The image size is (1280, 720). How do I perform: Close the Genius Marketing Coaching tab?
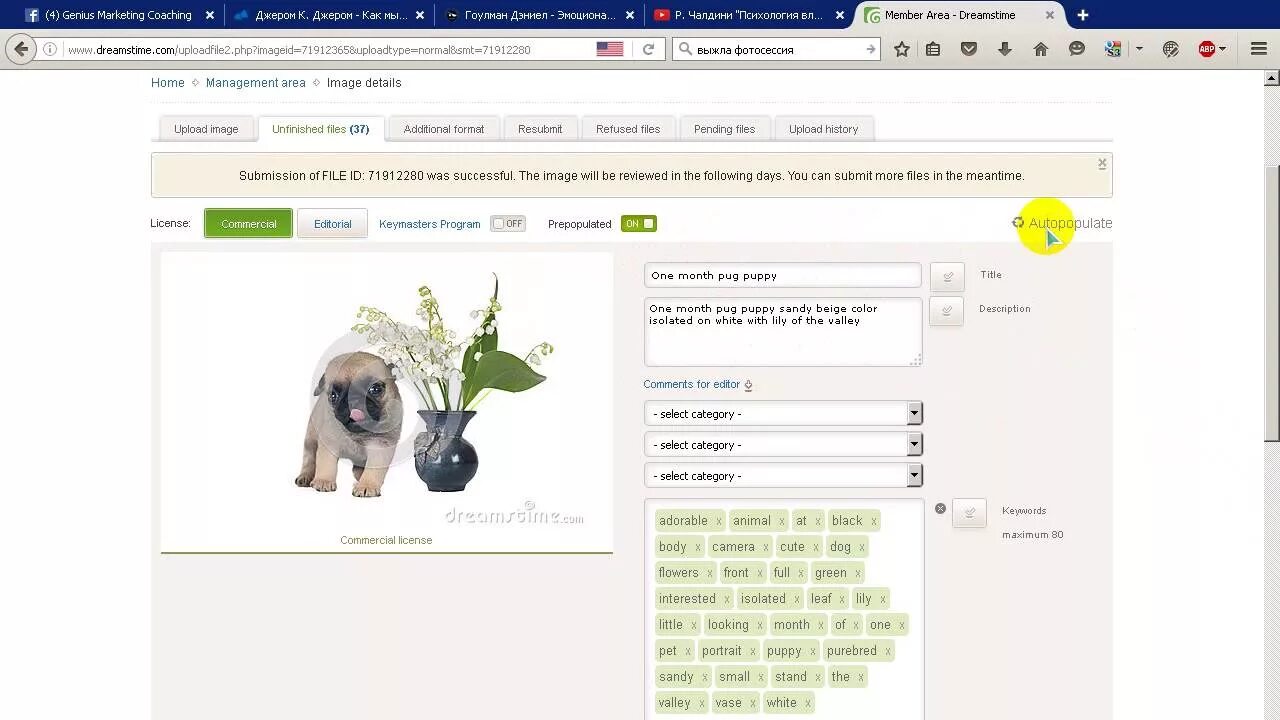click(210, 15)
